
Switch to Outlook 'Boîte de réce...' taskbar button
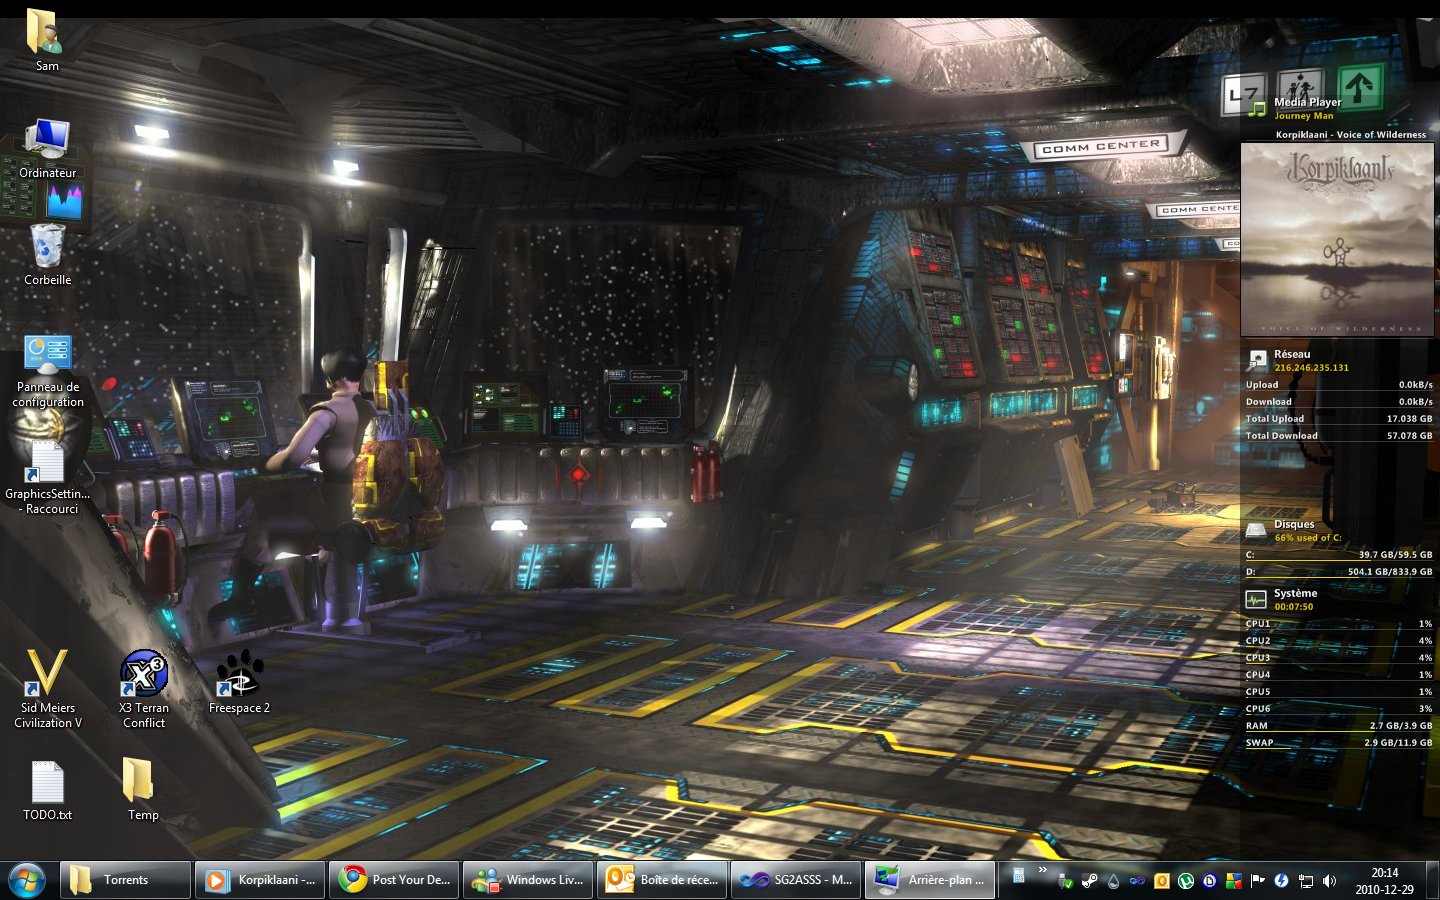tap(662, 880)
